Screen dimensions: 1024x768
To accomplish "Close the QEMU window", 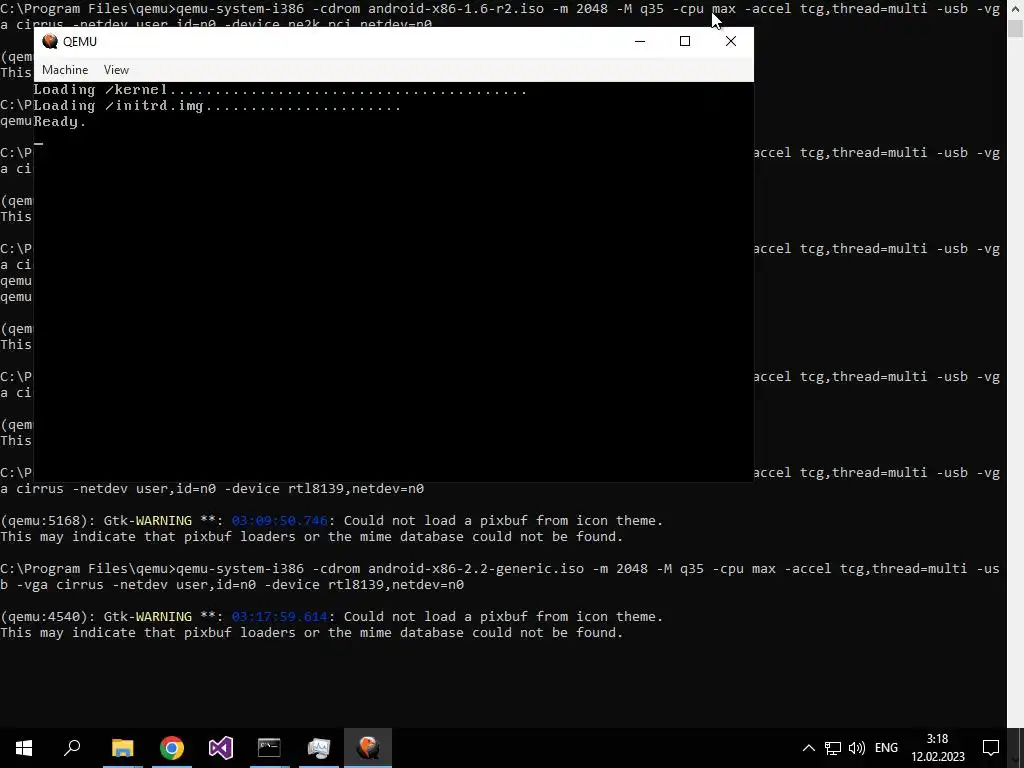I will [731, 41].
